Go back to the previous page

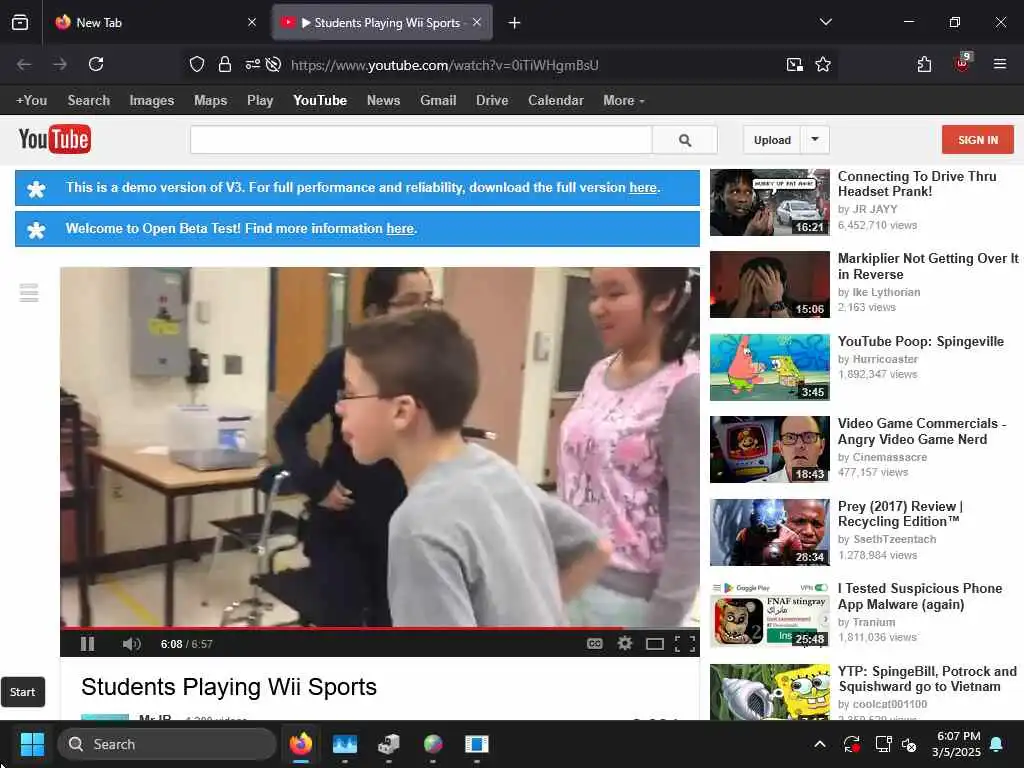tap(24, 64)
